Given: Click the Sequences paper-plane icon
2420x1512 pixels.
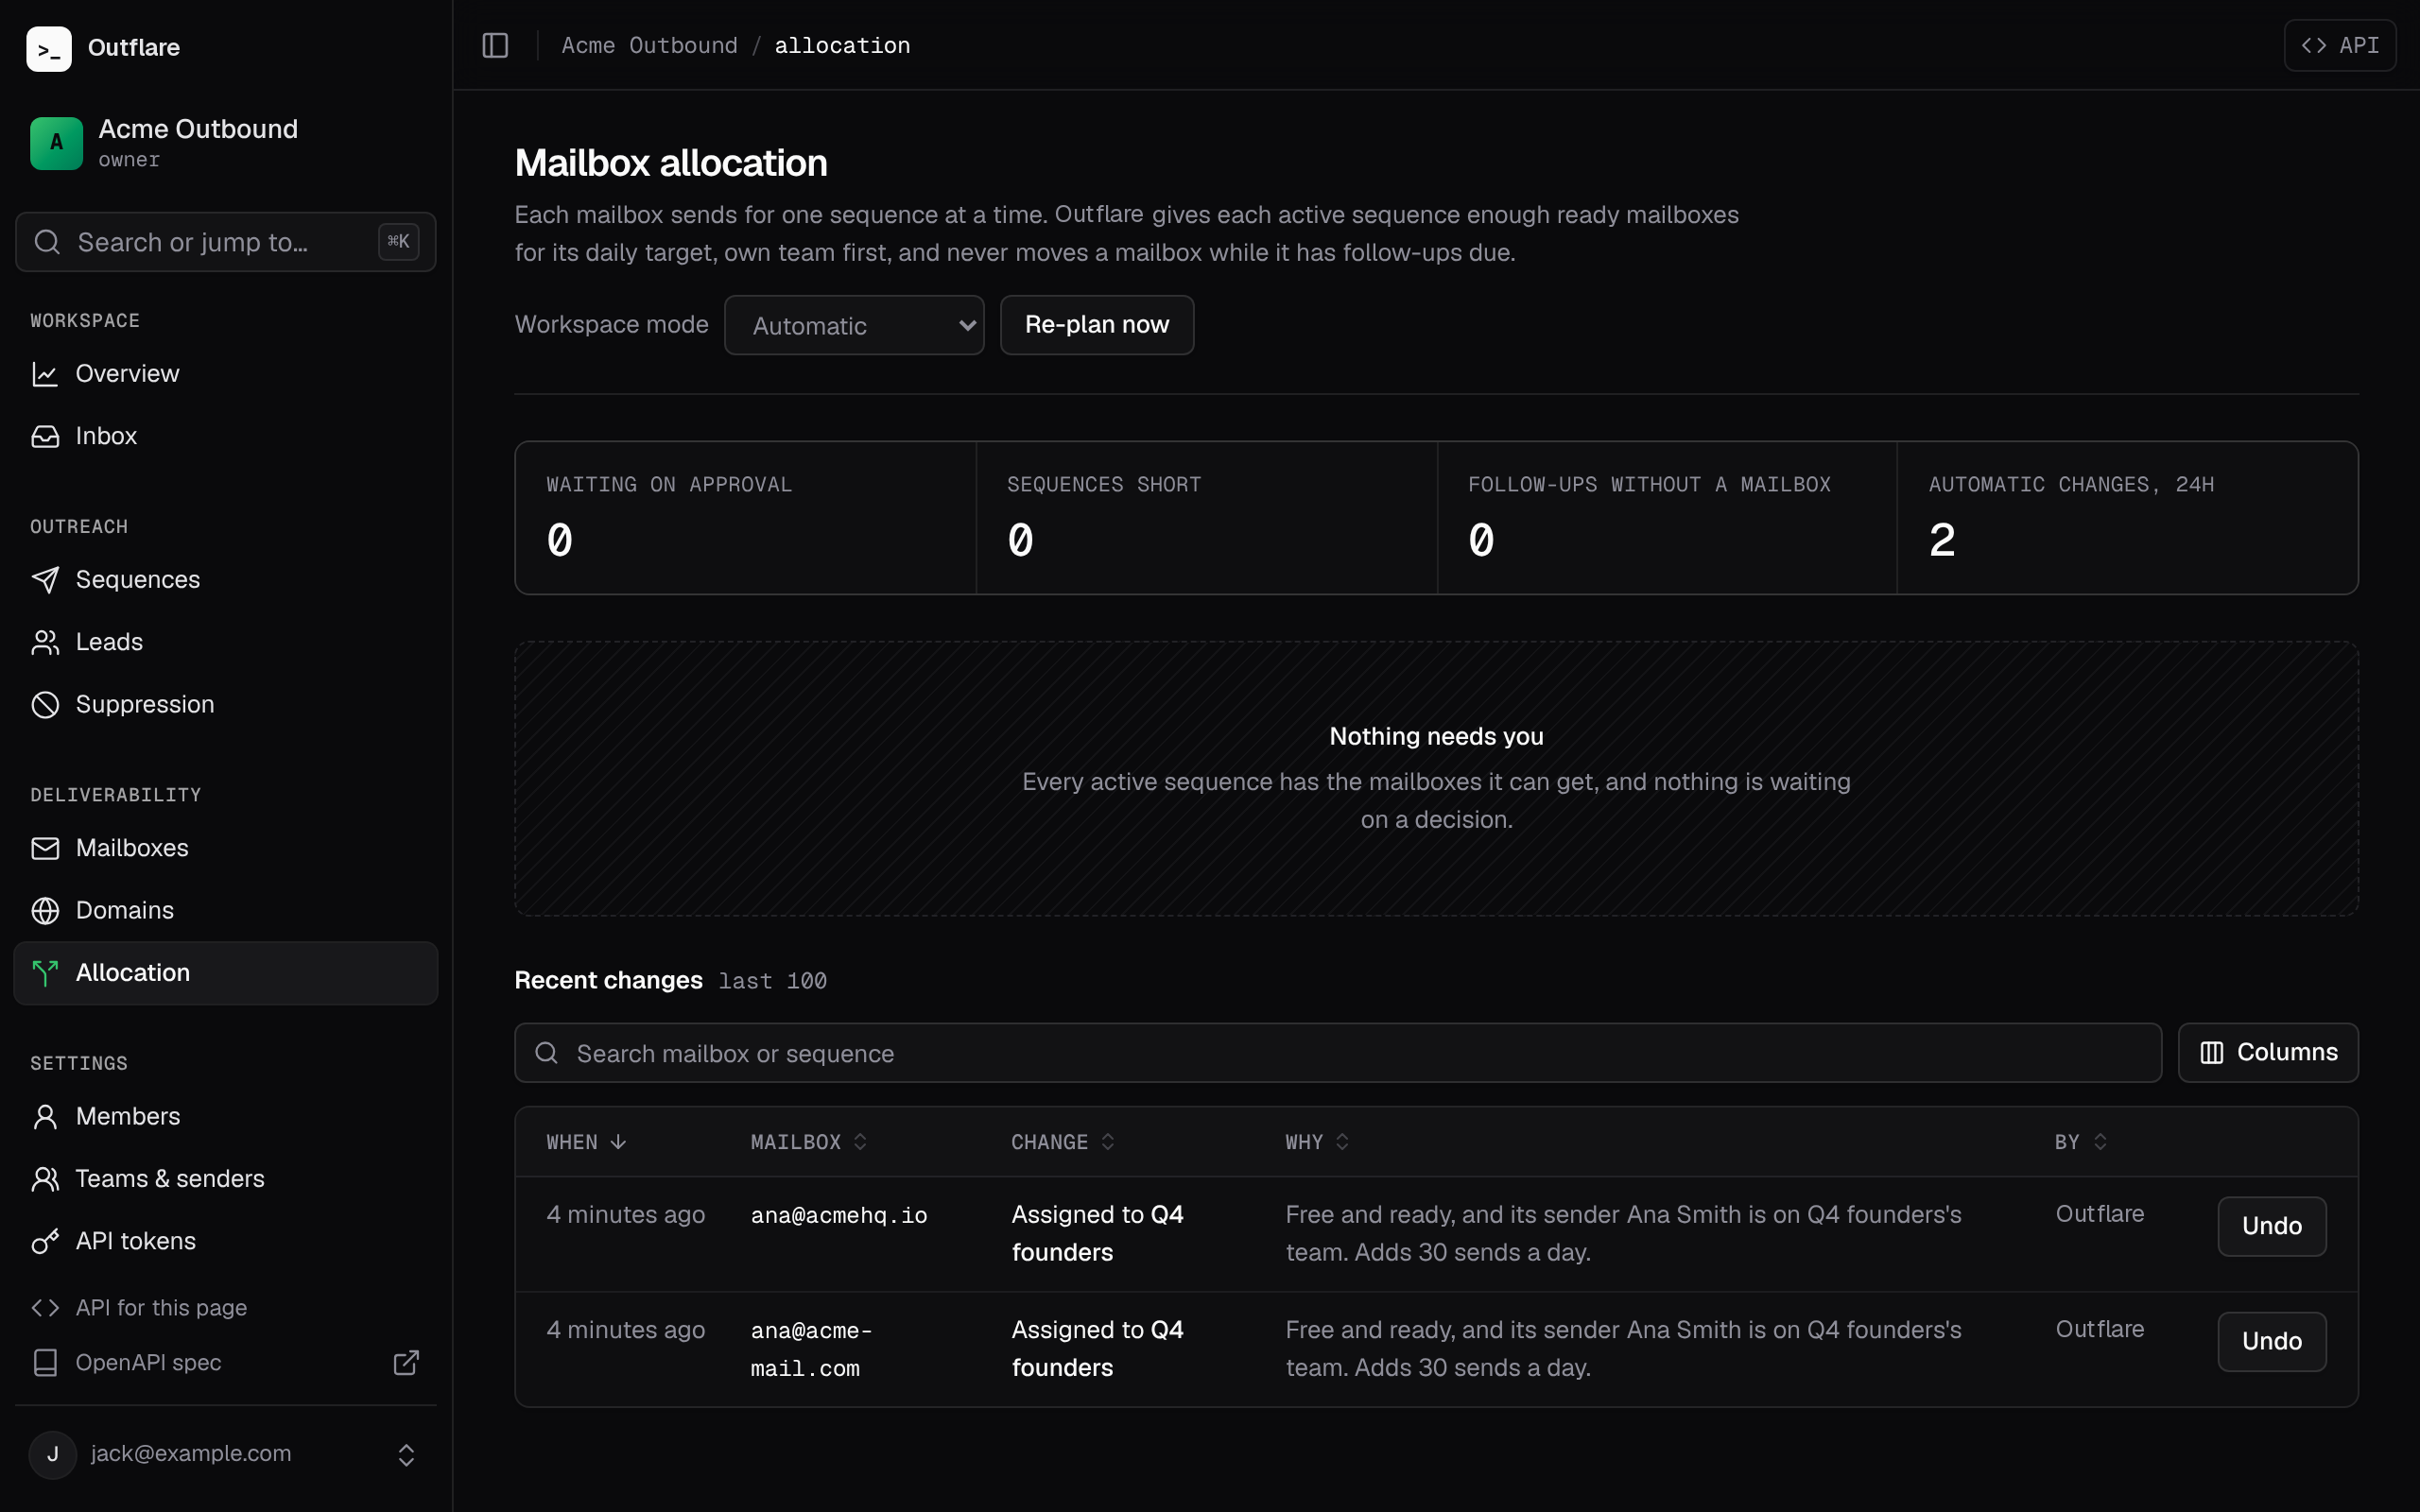Looking at the screenshot, I should pyautogui.click(x=45, y=580).
